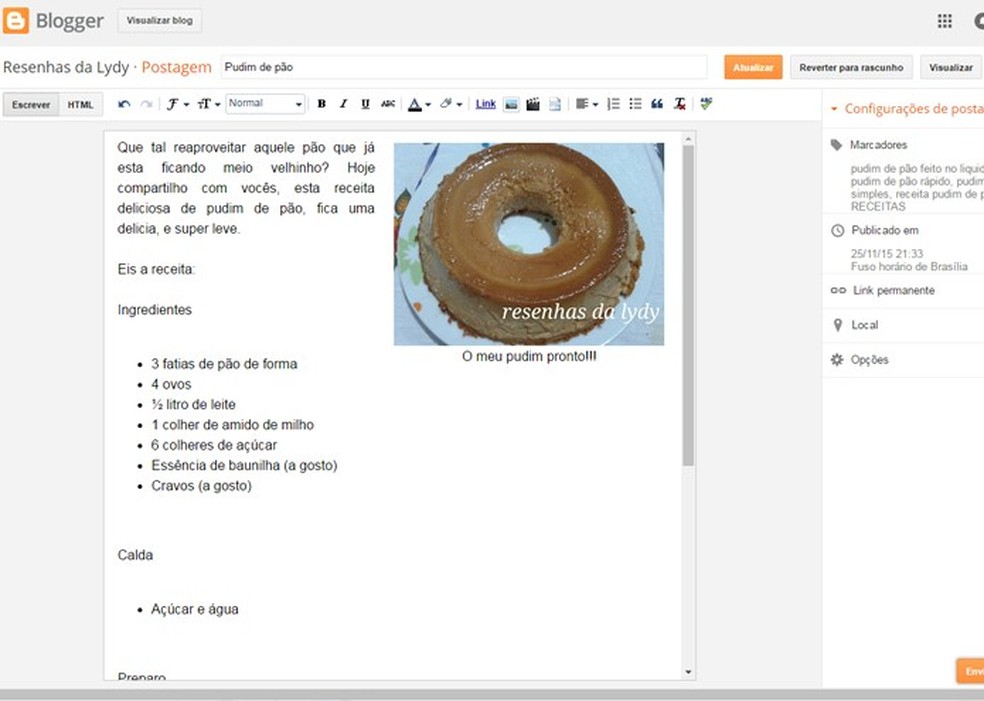
Task: Open the text alignment dropdown
Action: [x=587, y=104]
